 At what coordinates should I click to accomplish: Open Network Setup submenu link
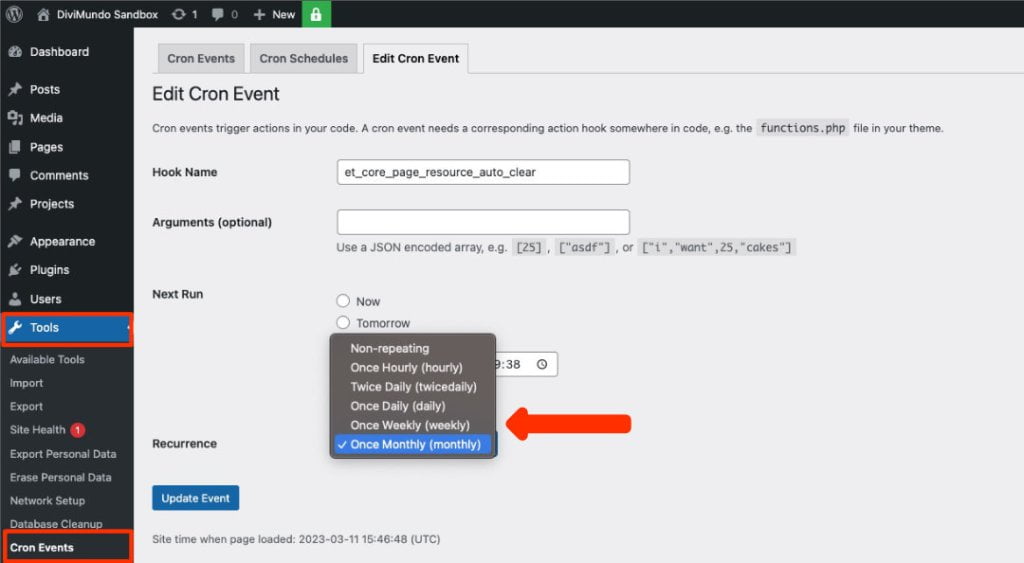(x=47, y=500)
